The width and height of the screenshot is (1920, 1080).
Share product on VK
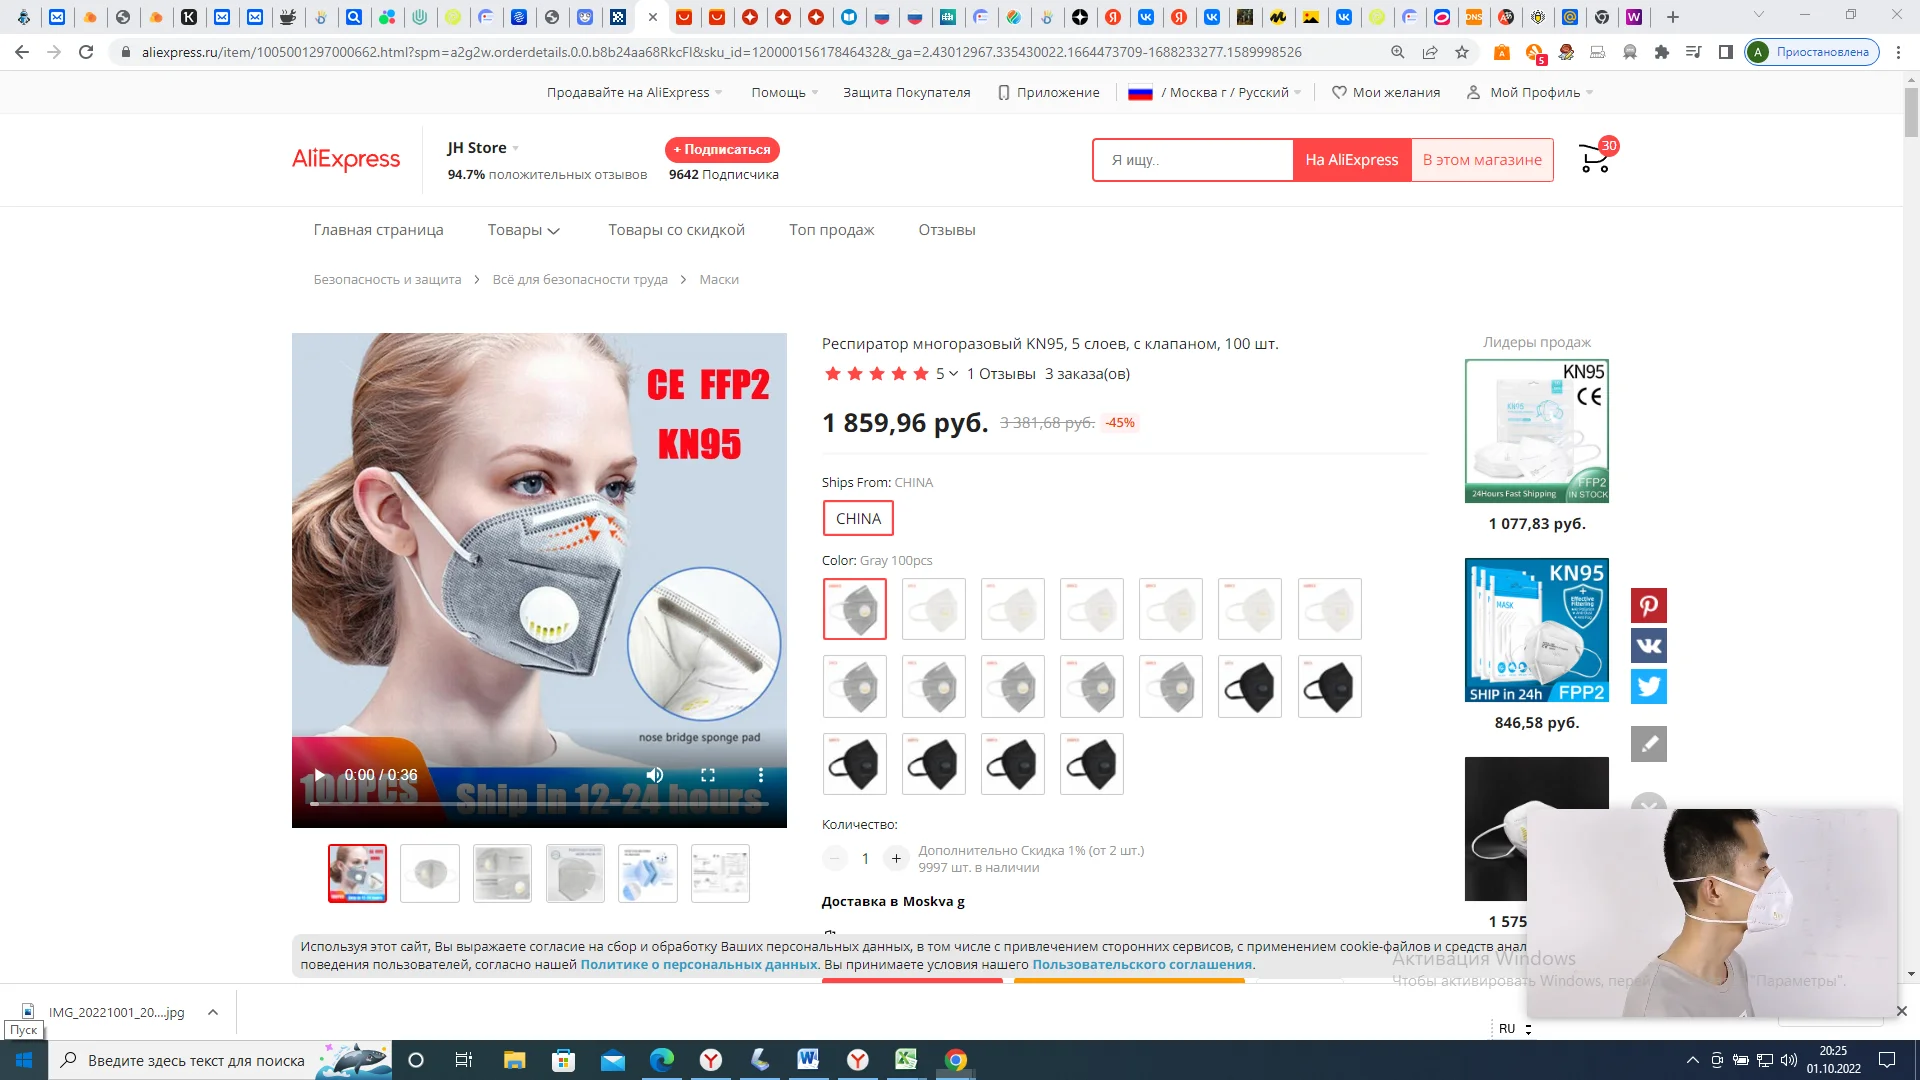(x=1648, y=646)
